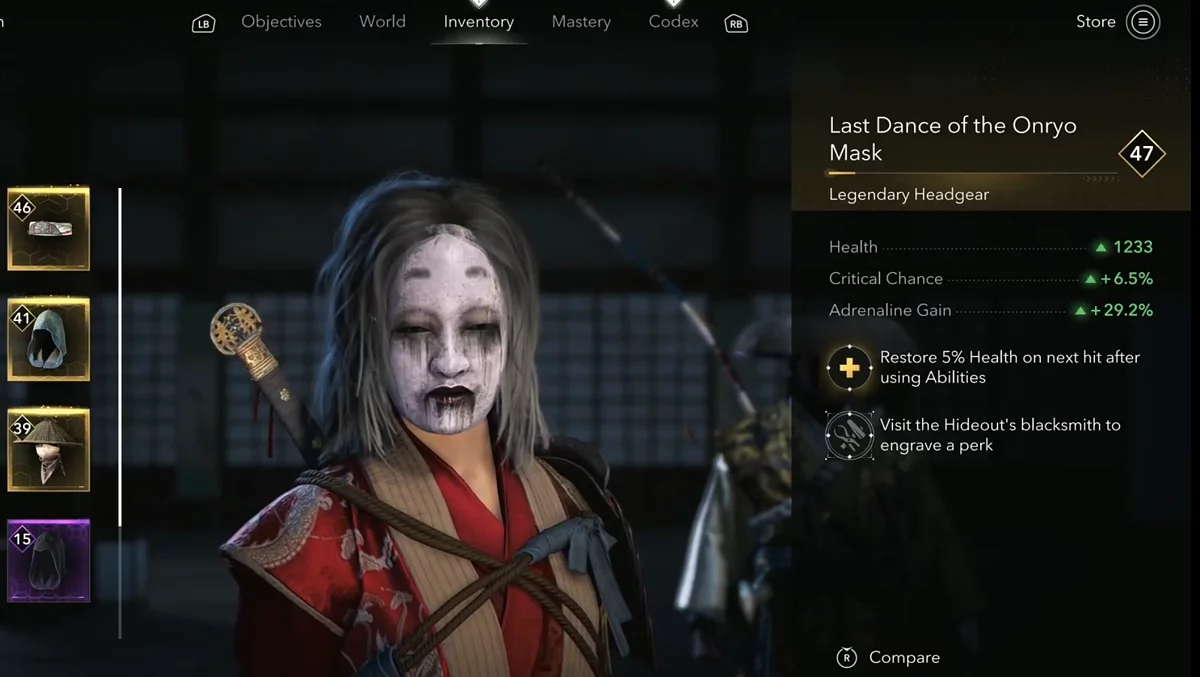Click the level 15 badge on purple item
The width and height of the screenshot is (1200, 677).
coord(22,539)
